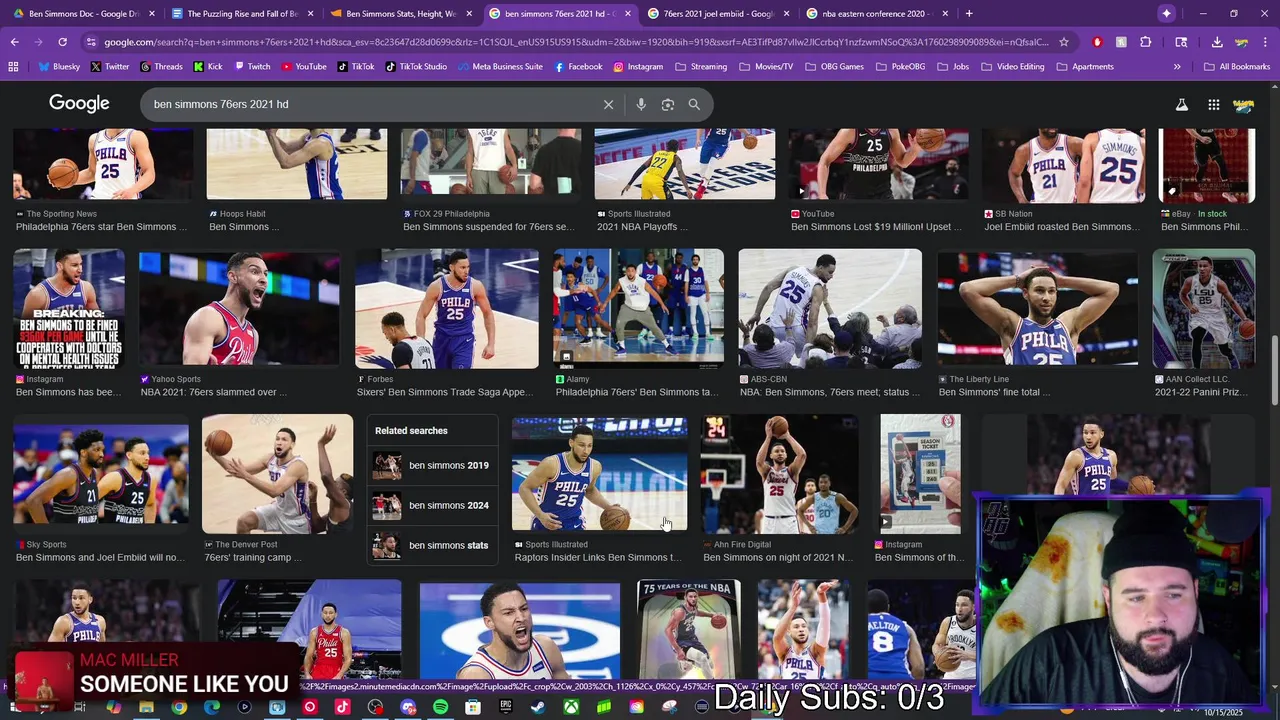Viewport: 1280px width, 720px height.
Task: Open The Liberty Line Ben Simmons' fine total image
Action: pos(1037,309)
